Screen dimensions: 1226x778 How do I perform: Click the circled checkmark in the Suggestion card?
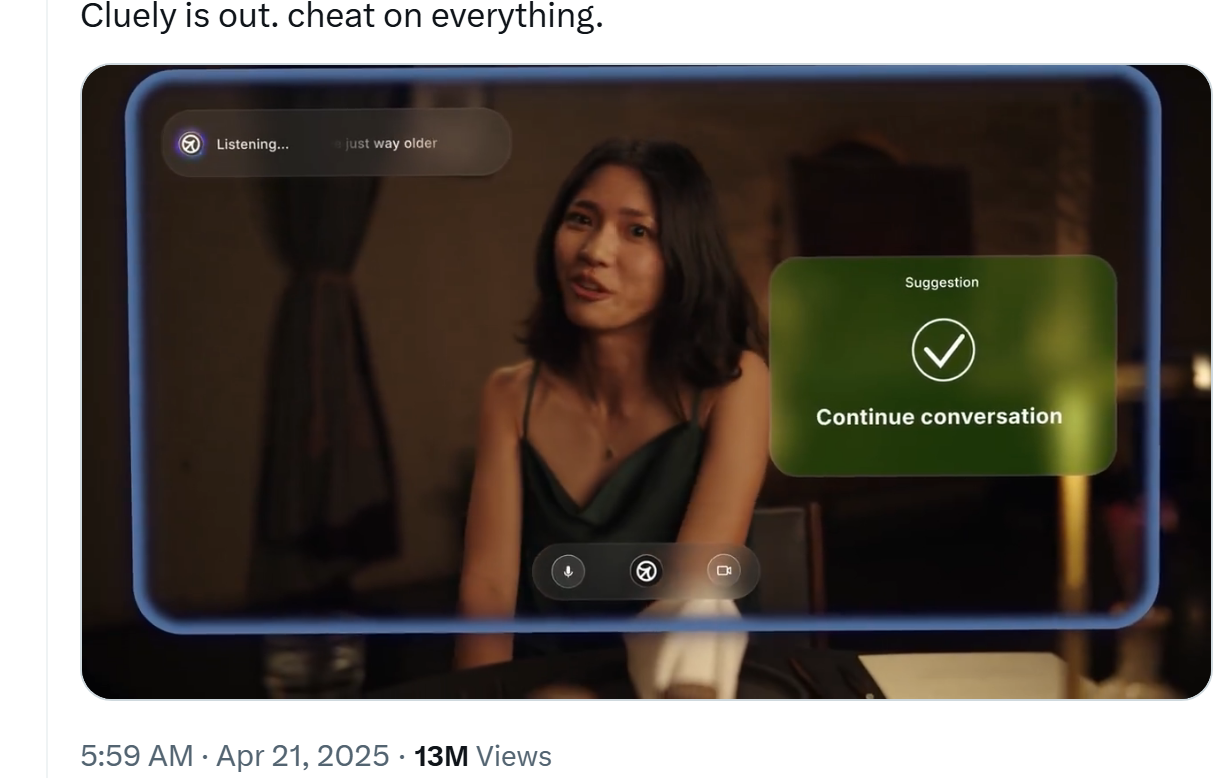943,350
